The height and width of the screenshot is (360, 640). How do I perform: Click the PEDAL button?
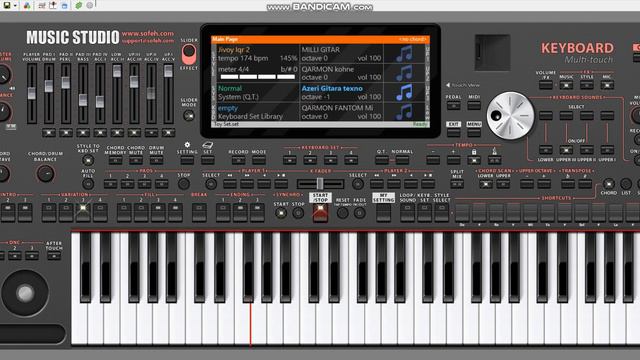click(453, 105)
